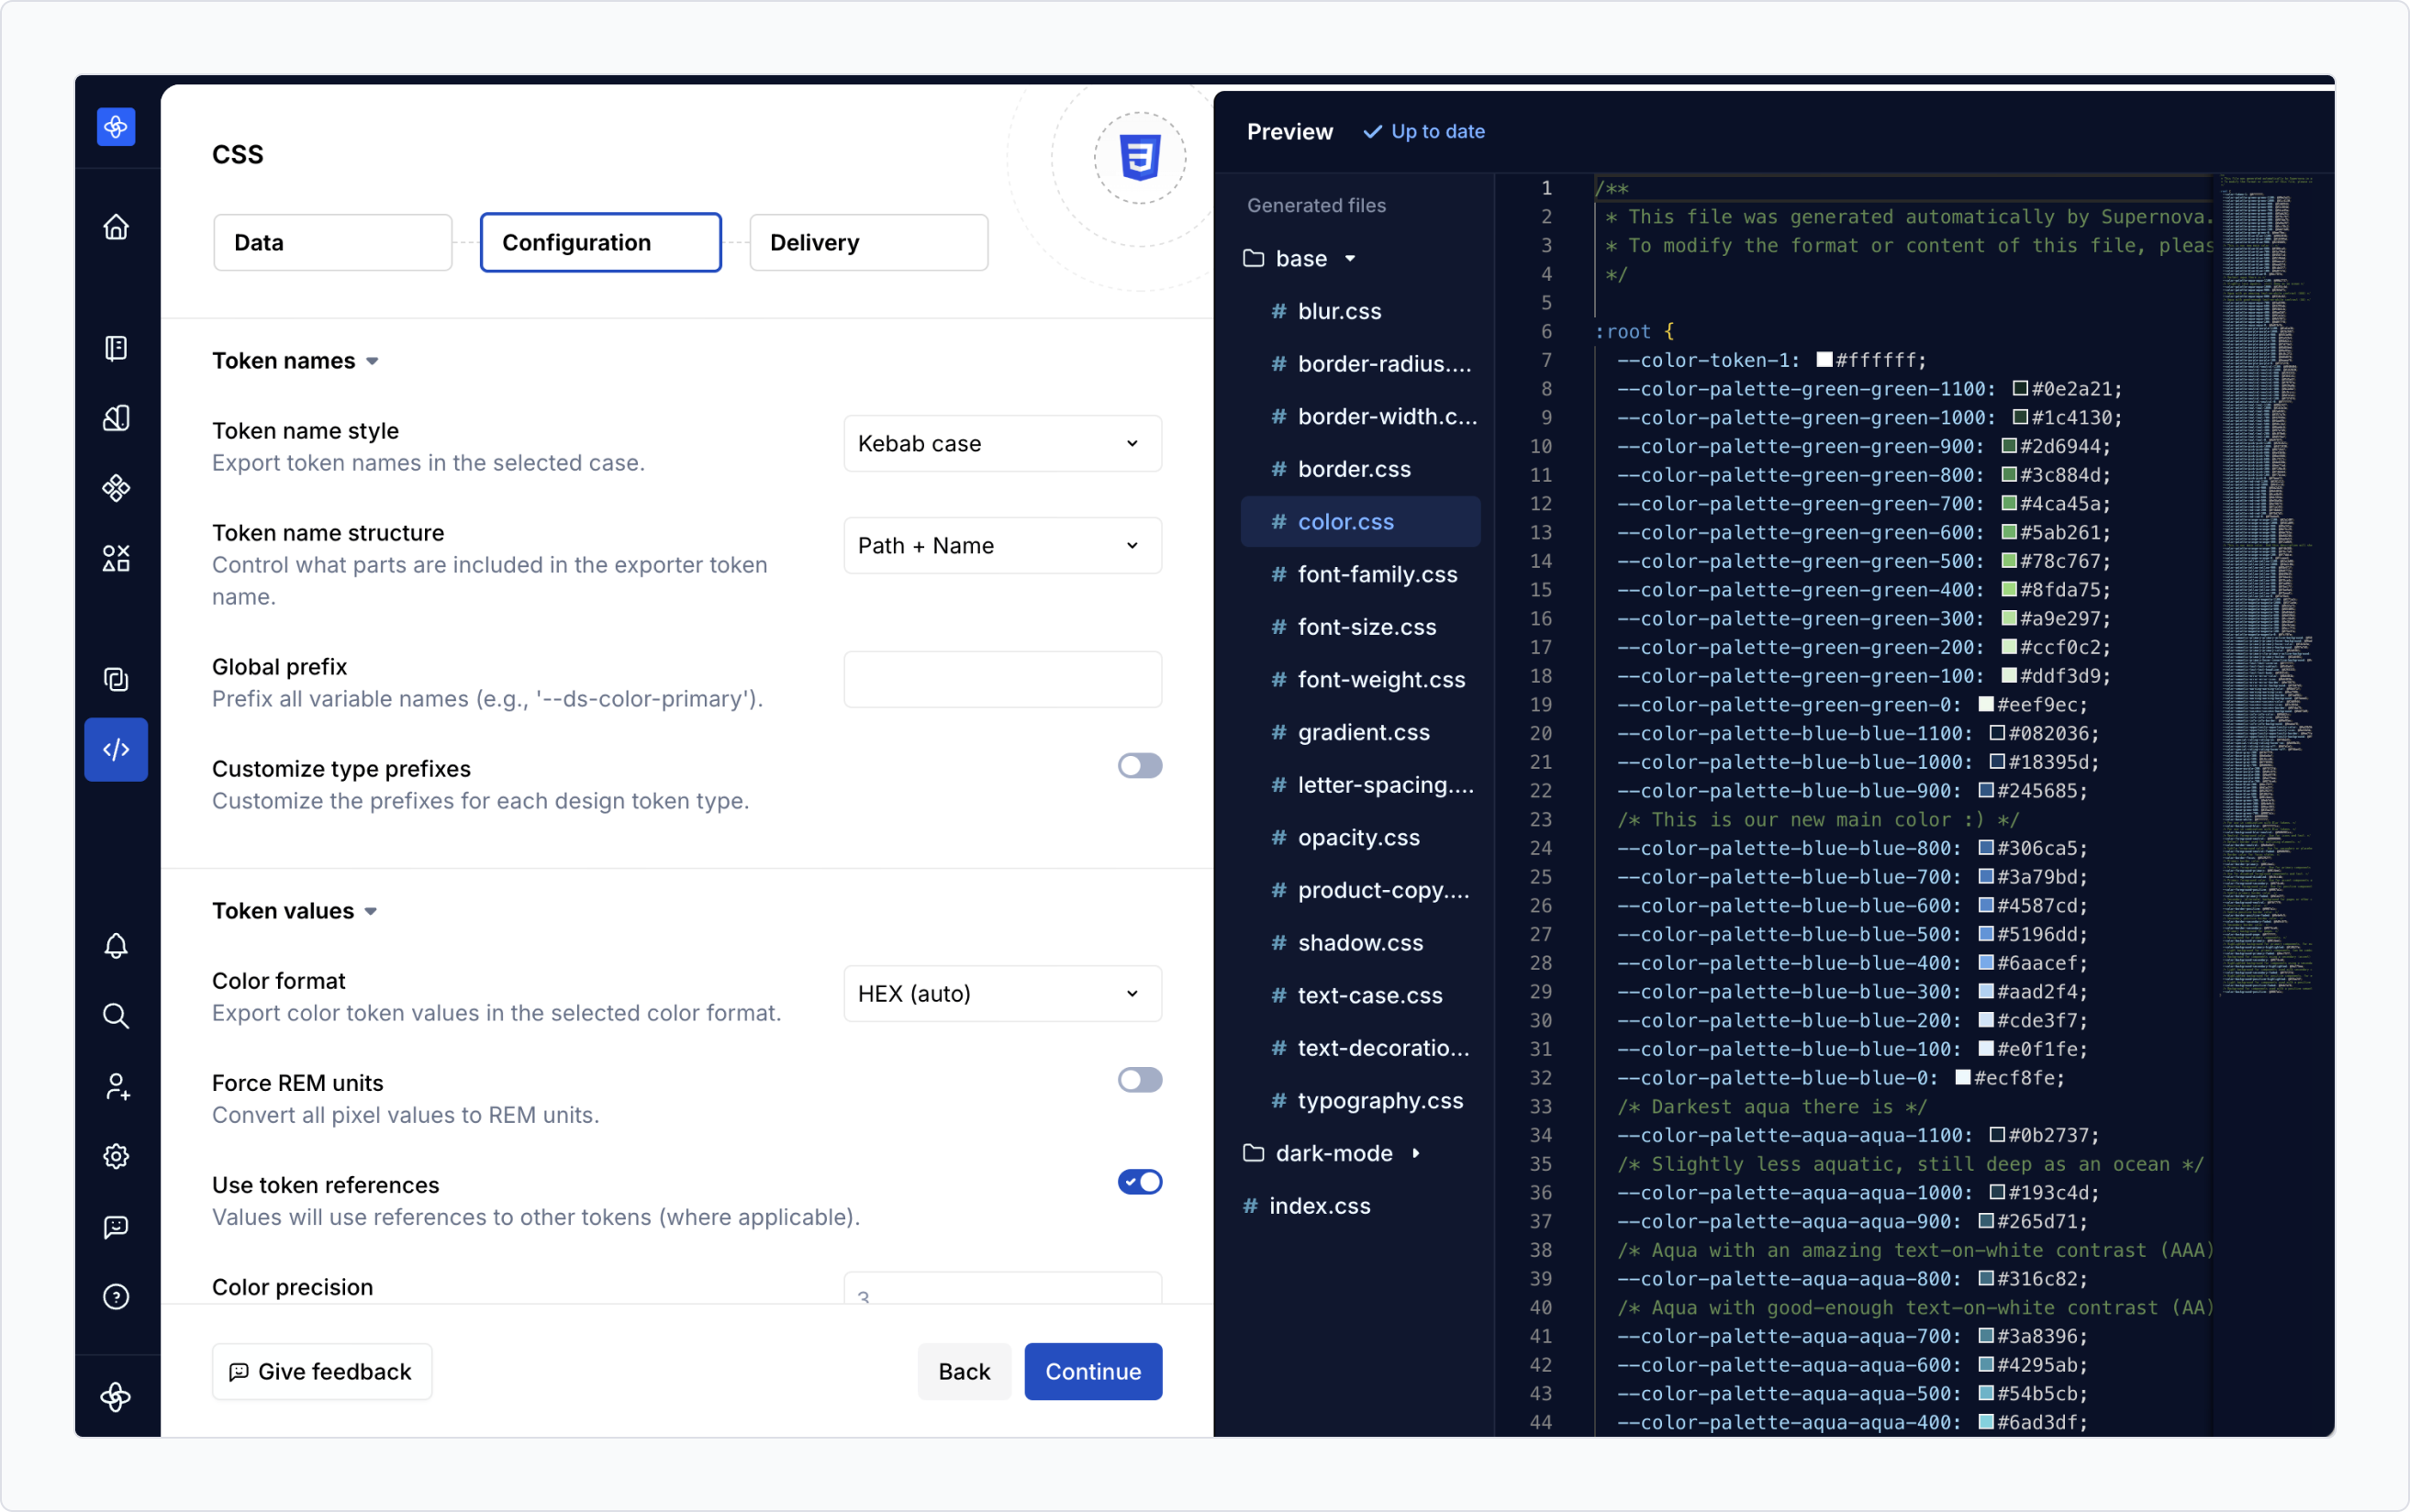This screenshot has height=1512, width=2410.
Task: Collapse the base folder in Generated files
Action: [x=1348, y=258]
